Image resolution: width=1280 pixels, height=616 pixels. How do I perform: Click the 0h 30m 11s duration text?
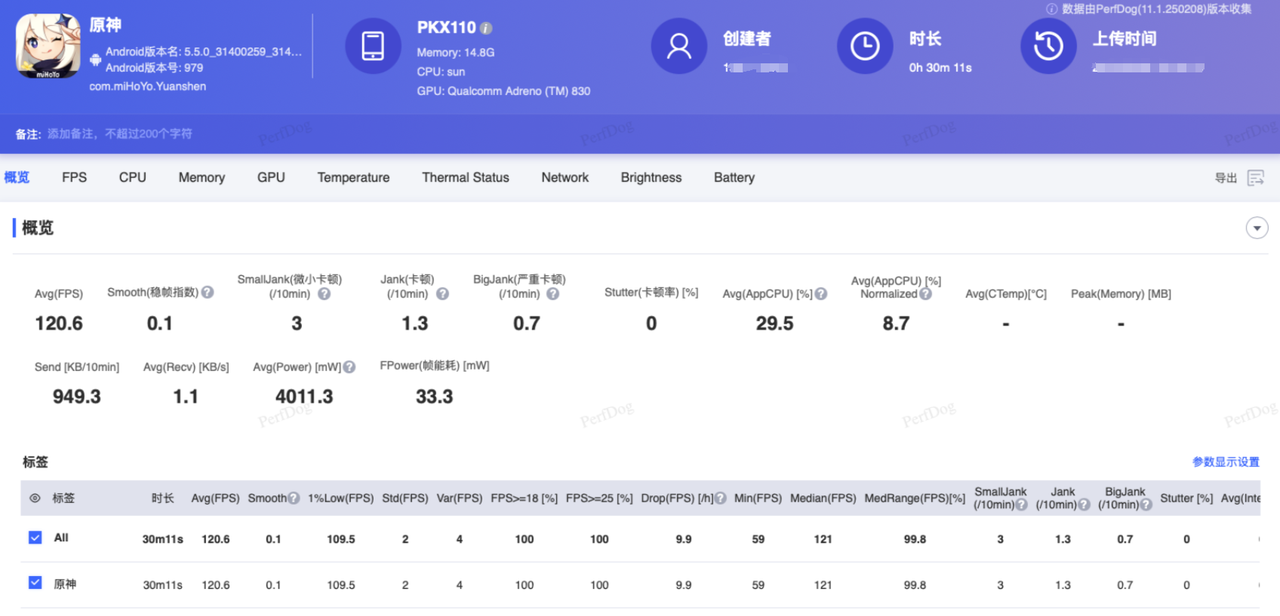click(940, 68)
